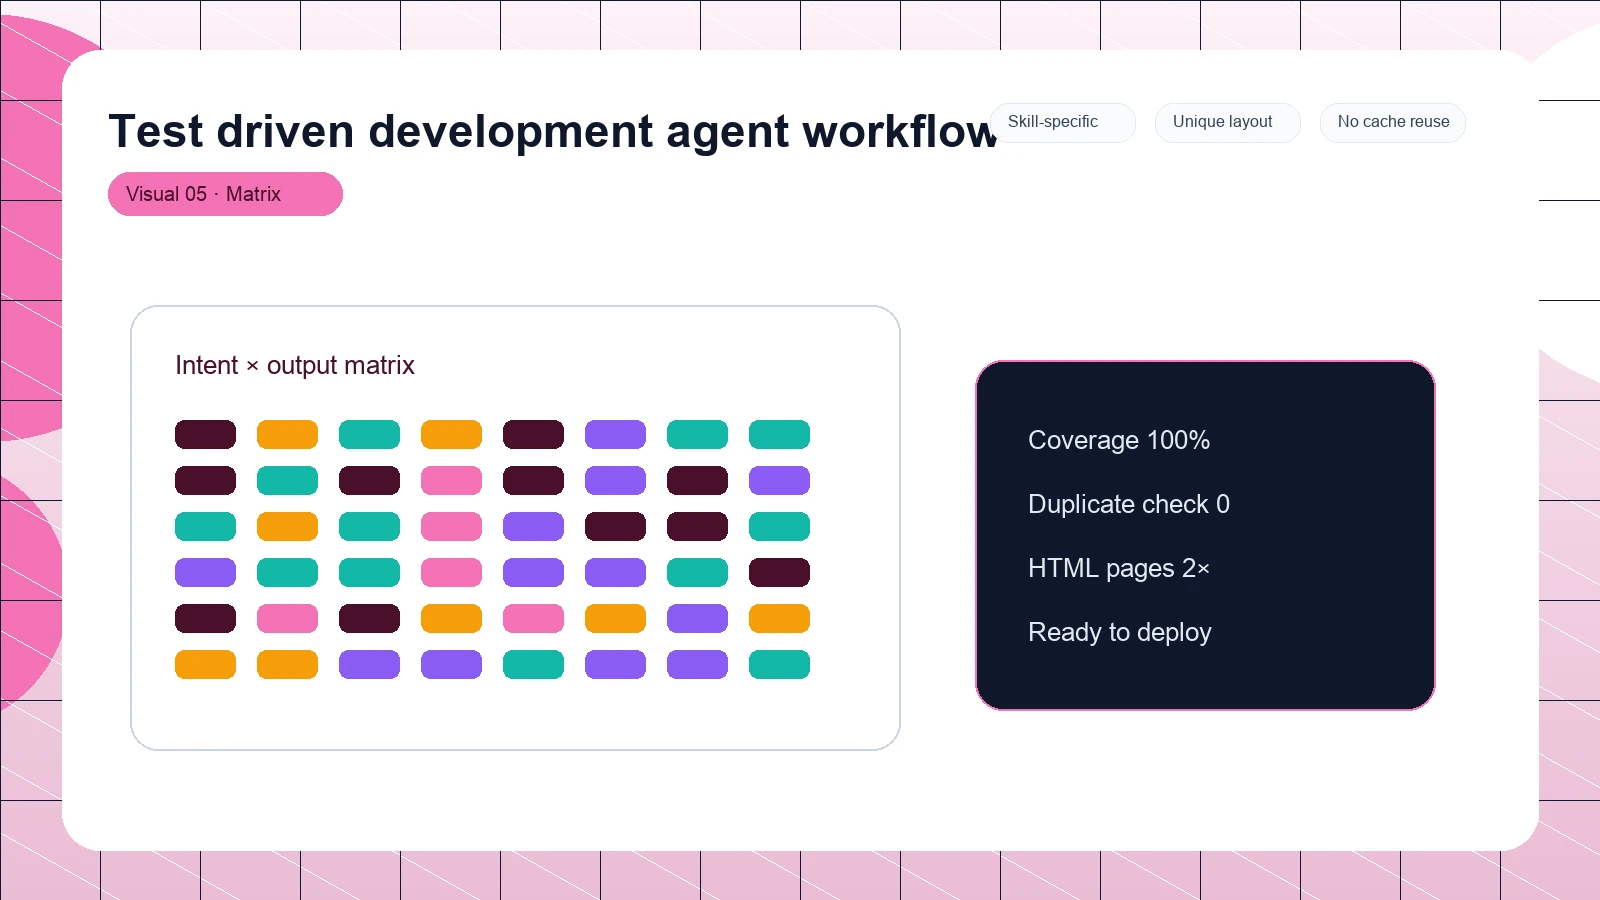1600x900 pixels.
Task: Select the Duplicate check 0 line
Action: (1129, 504)
